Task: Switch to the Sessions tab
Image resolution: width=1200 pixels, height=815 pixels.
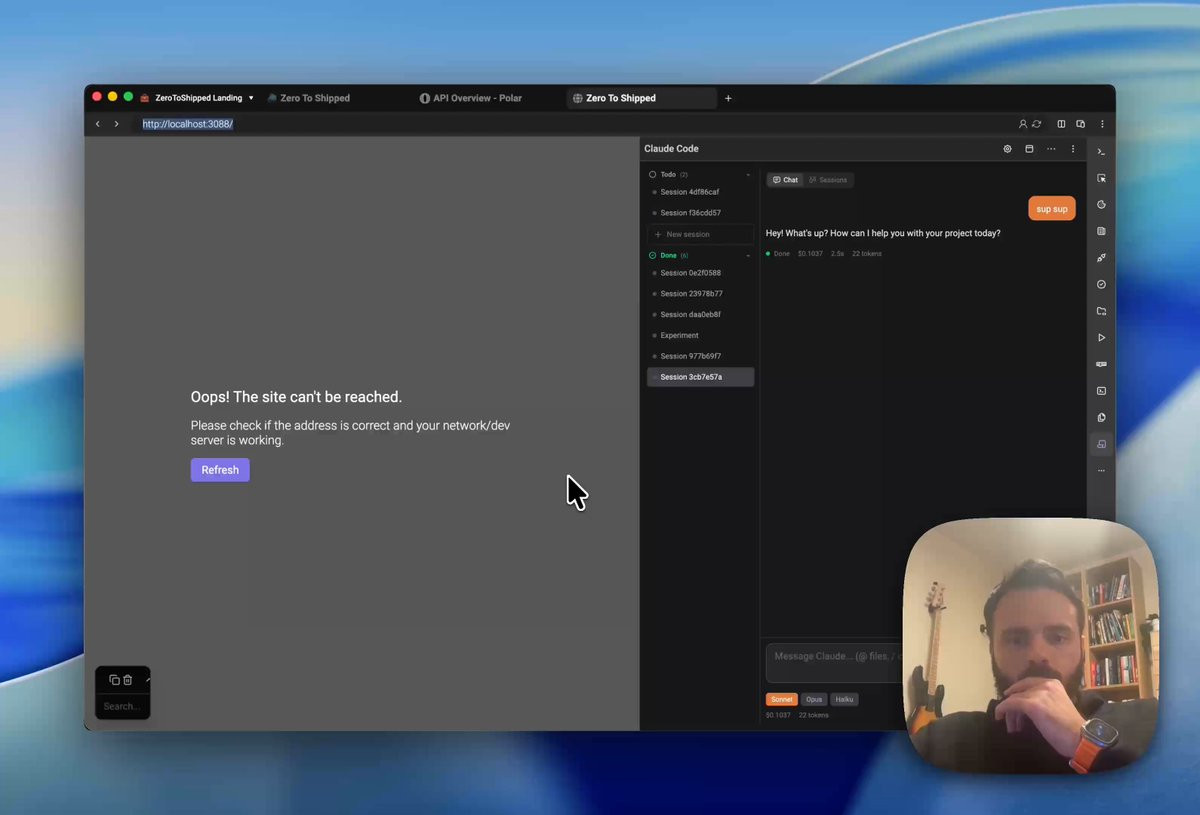Action: pos(828,180)
